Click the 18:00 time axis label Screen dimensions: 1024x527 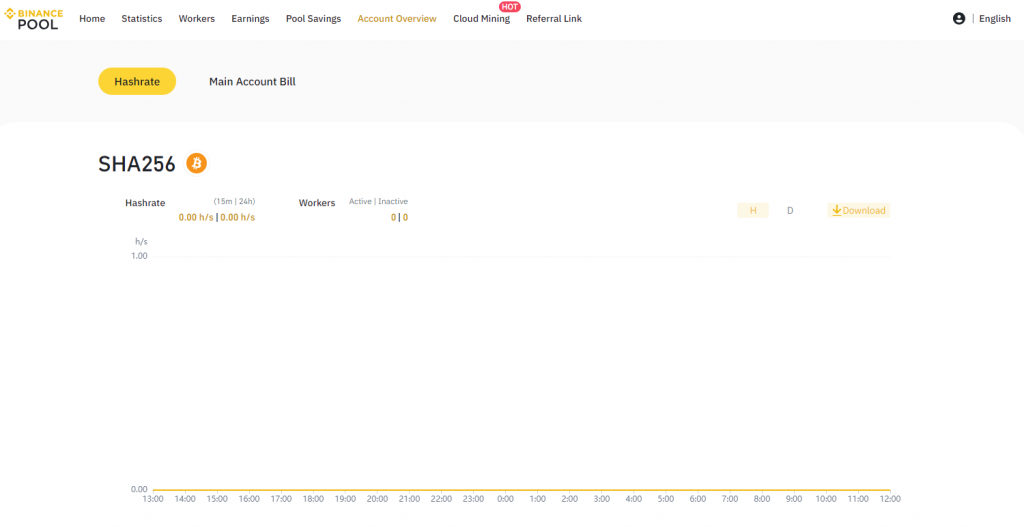[313, 499]
